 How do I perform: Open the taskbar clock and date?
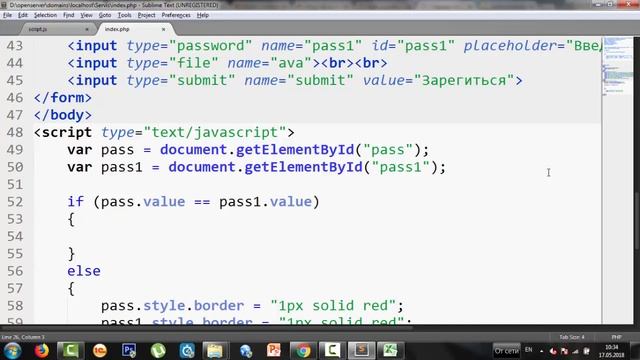[611, 351]
